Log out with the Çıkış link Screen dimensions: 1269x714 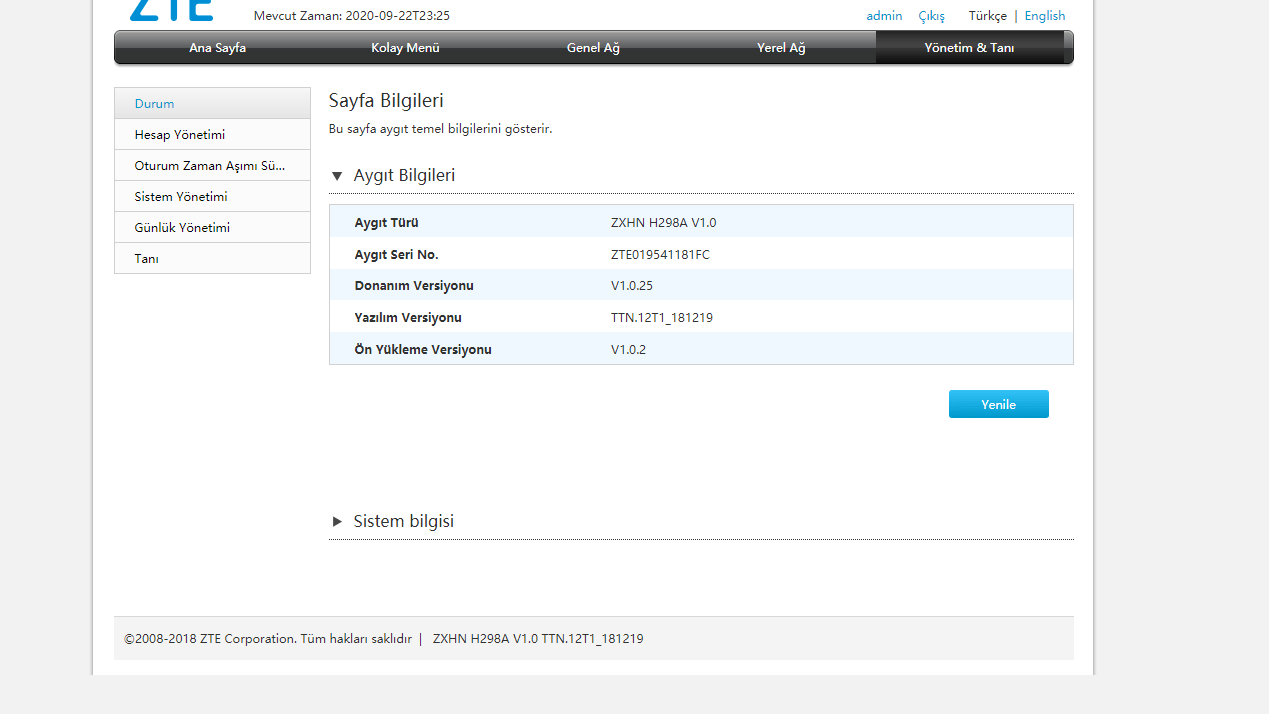931,16
